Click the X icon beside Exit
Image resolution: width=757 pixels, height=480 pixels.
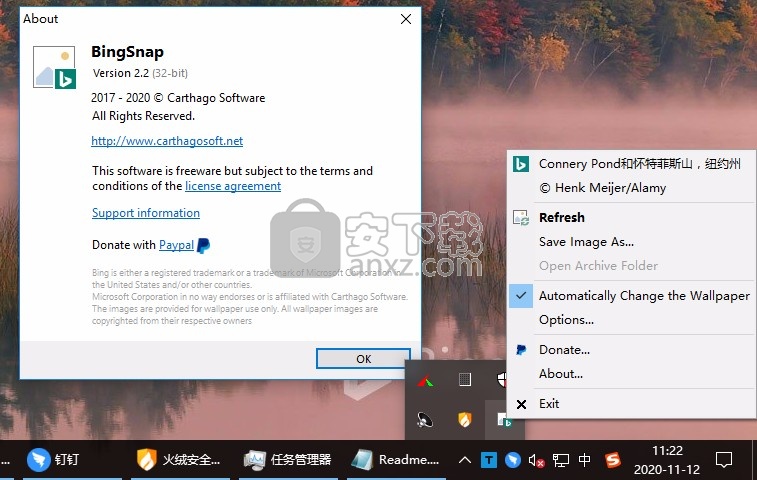pyautogui.click(x=521, y=404)
